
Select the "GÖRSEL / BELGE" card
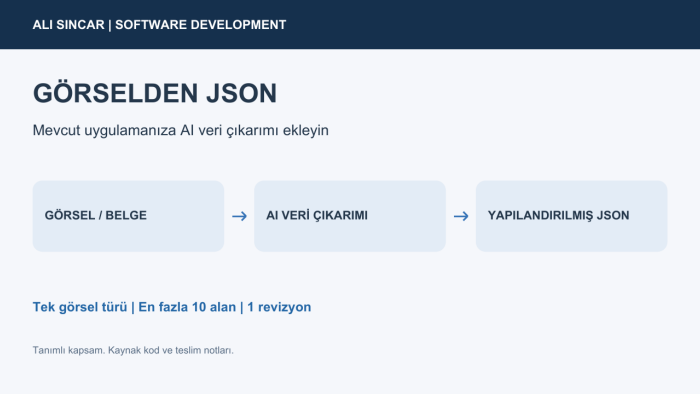coord(129,216)
